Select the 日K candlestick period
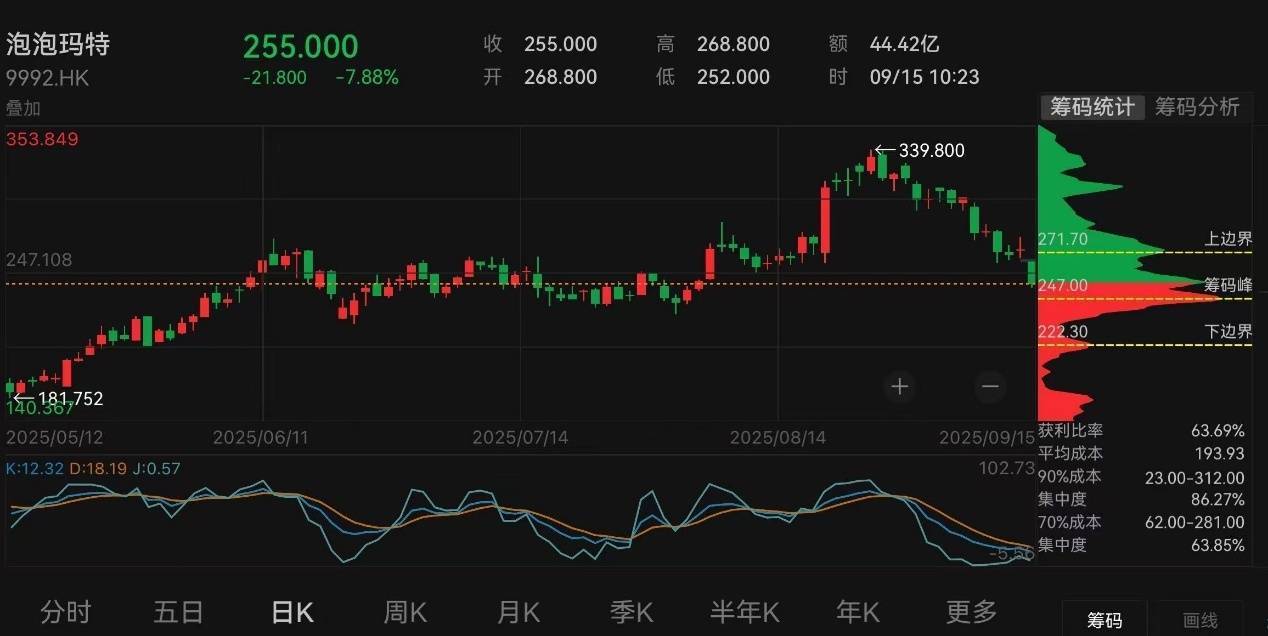Viewport: 1268px width, 636px height. (x=291, y=611)
